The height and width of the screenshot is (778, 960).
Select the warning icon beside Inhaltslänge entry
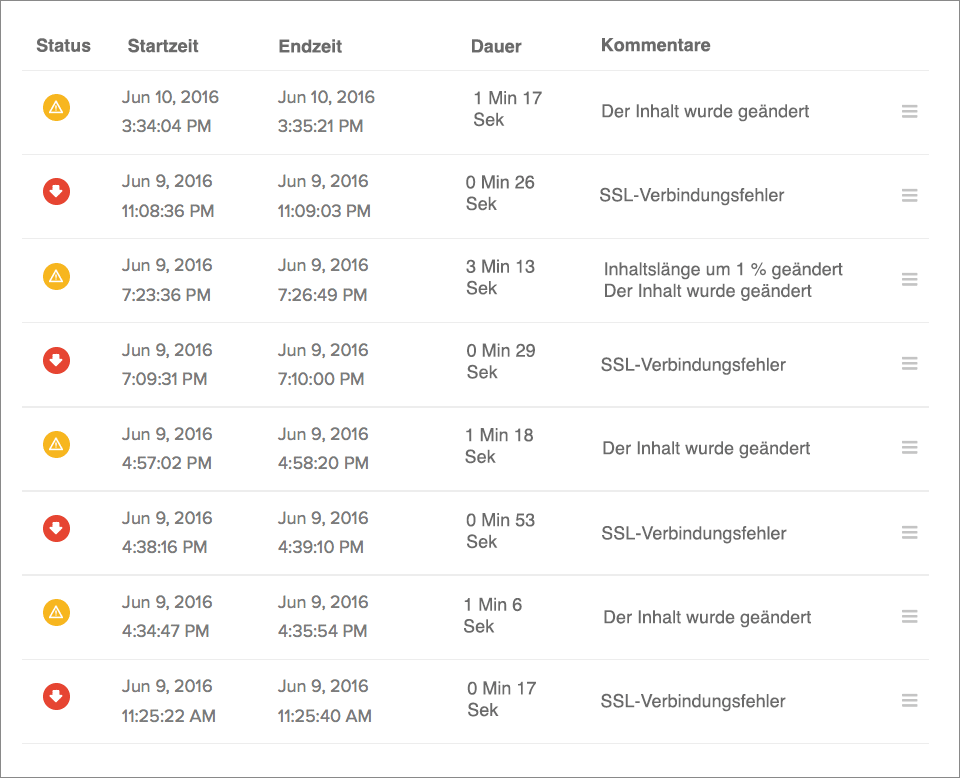coord(57,276)
